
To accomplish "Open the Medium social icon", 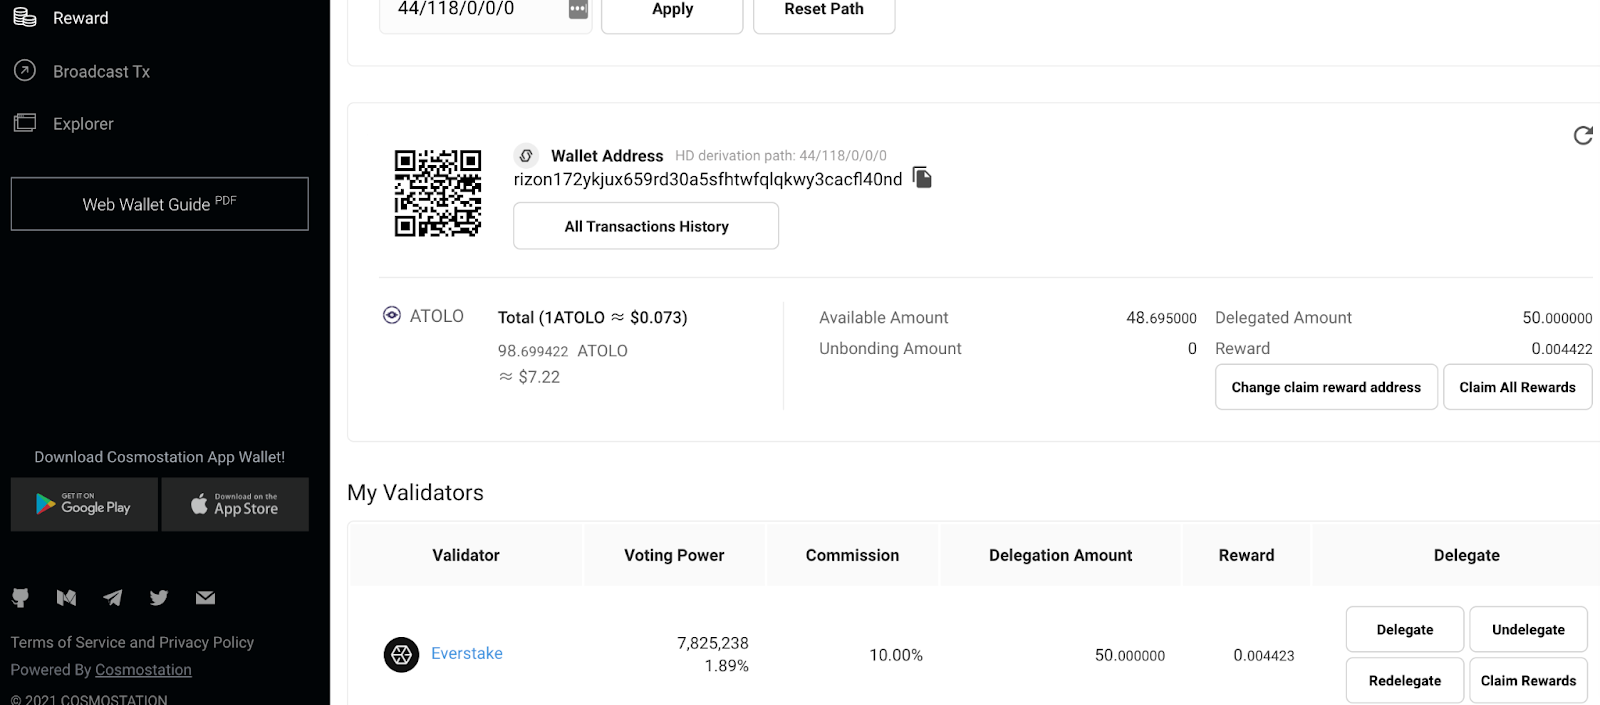I will coord(67,598).
